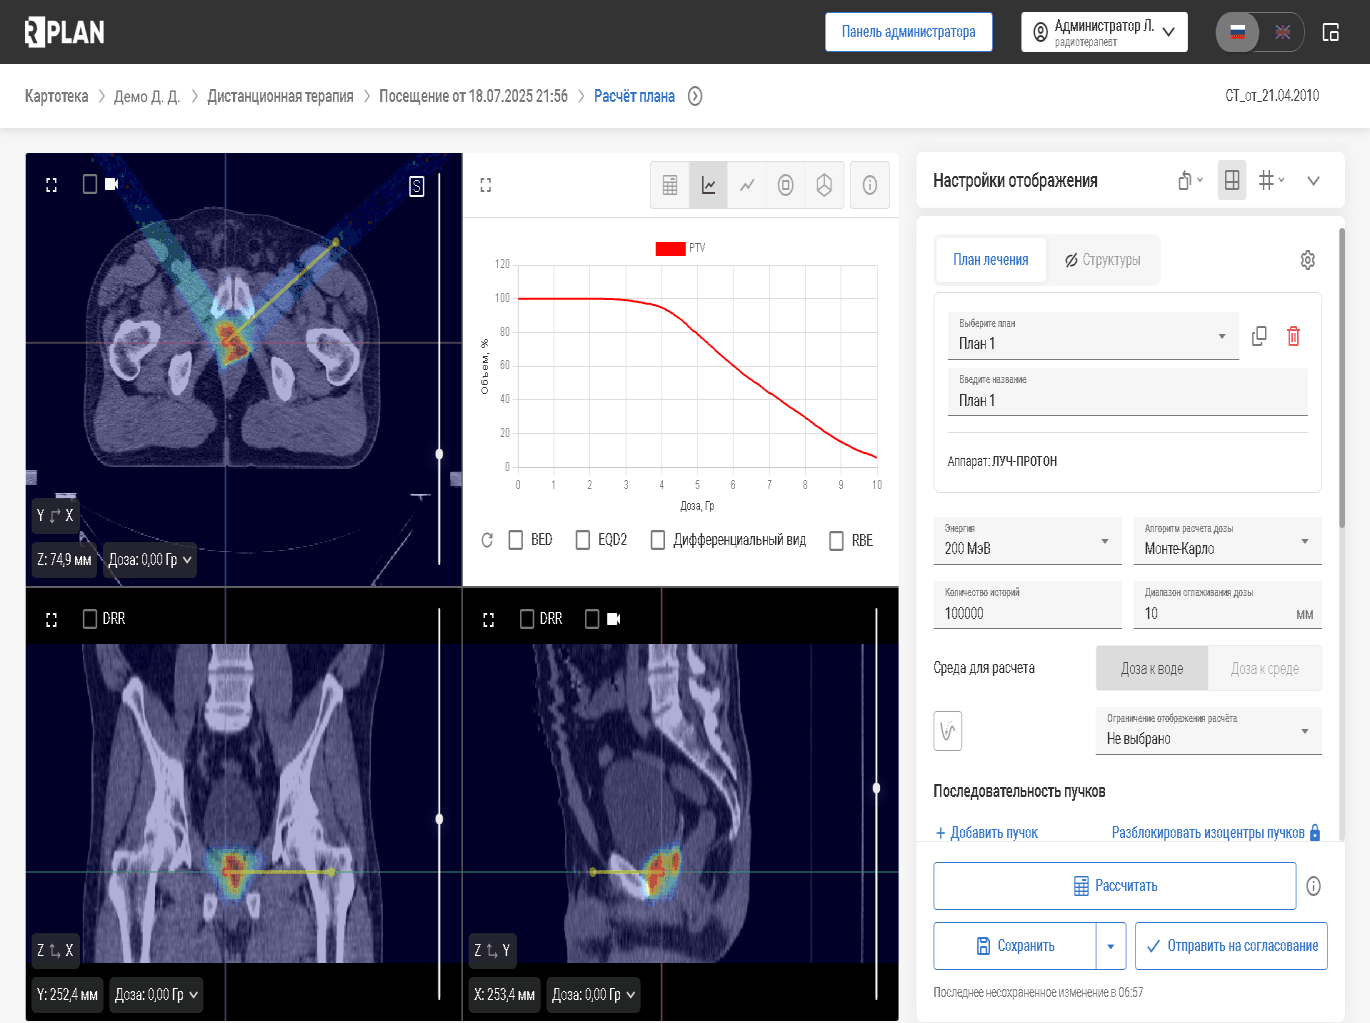Open the Ограничение отображения расчёта dropdown
Screen dimensions: 1370x1023
tap(1209, 731)
